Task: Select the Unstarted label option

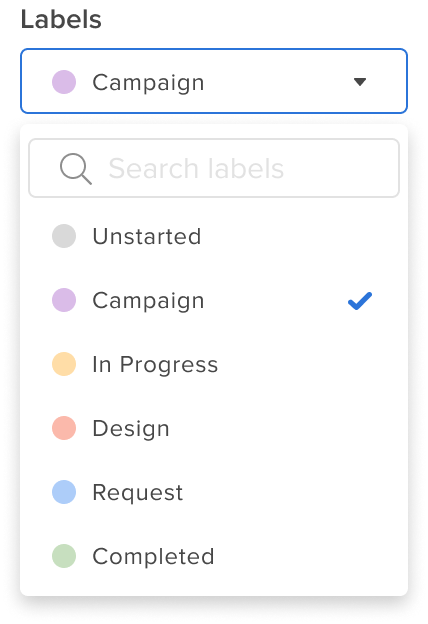Action: coord(214,236)
